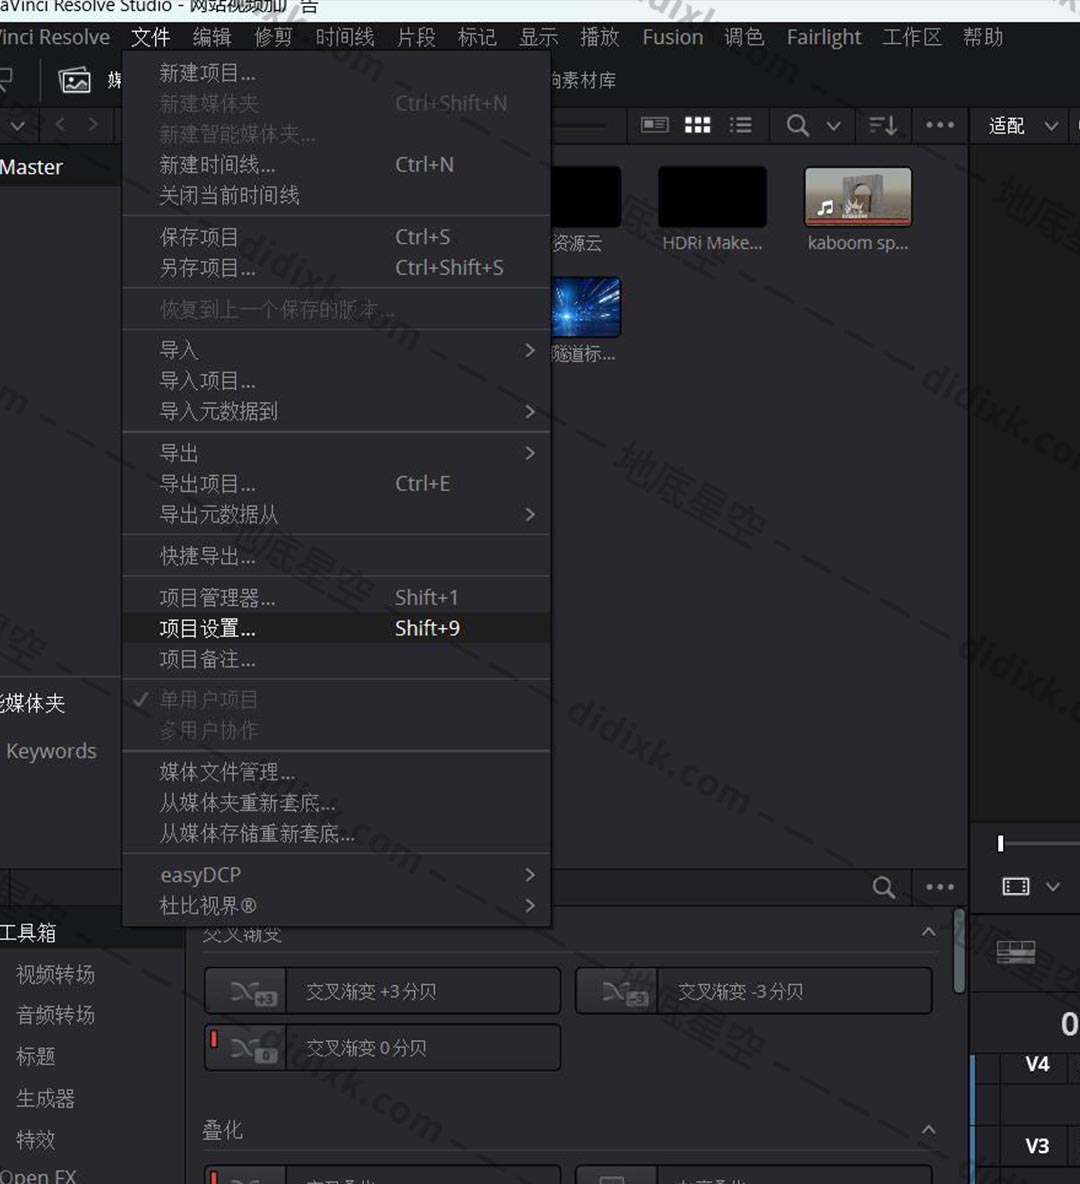Open the media pool sort order icon
This screenshot has height=1184, width=1080.
883,125
